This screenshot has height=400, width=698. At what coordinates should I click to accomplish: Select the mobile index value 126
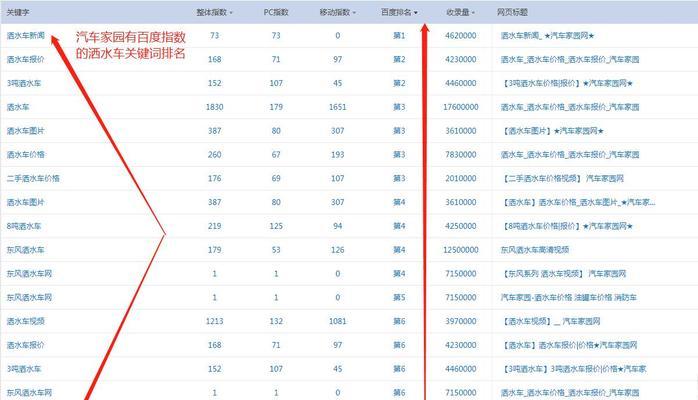337,250
